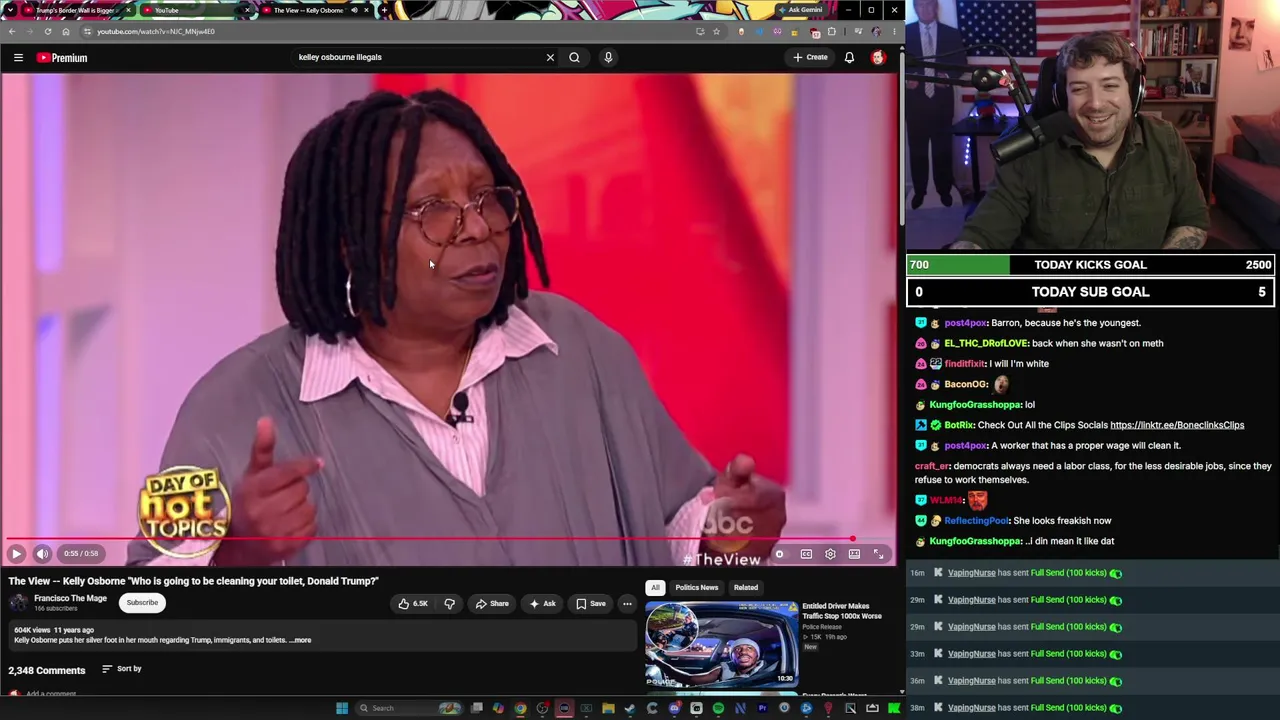Open Ask Gemini in Chrome
1280x720 pixels.
pos(800,10)
